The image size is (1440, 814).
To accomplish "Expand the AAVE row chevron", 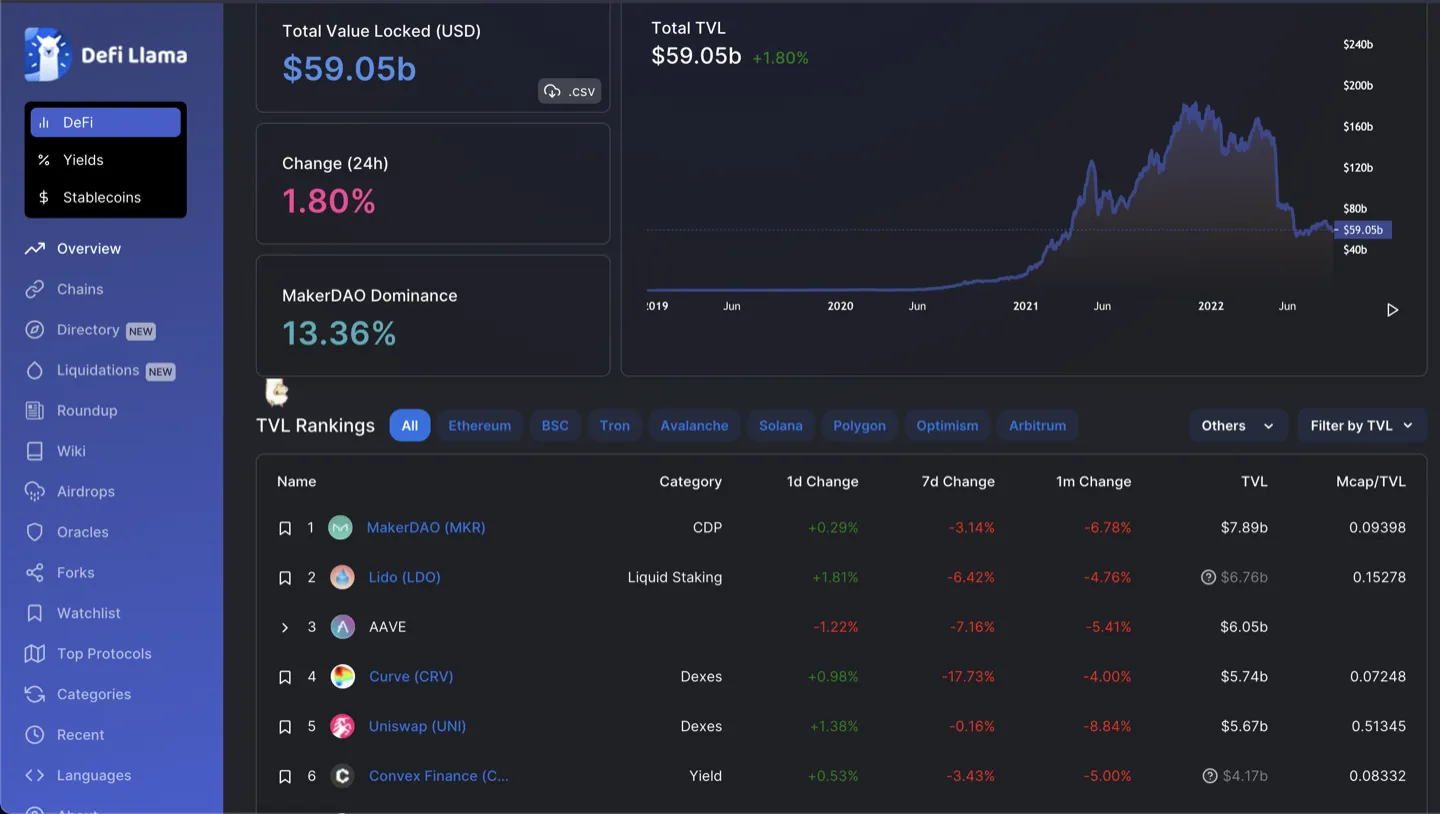I will [x=285, y=627].
